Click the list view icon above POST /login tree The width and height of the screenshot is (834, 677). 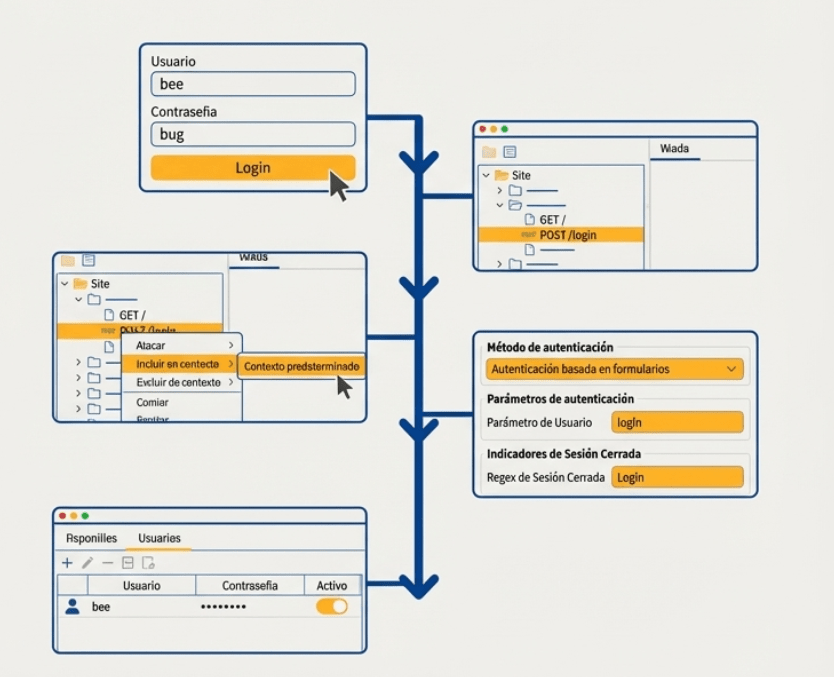click(510, 152)
